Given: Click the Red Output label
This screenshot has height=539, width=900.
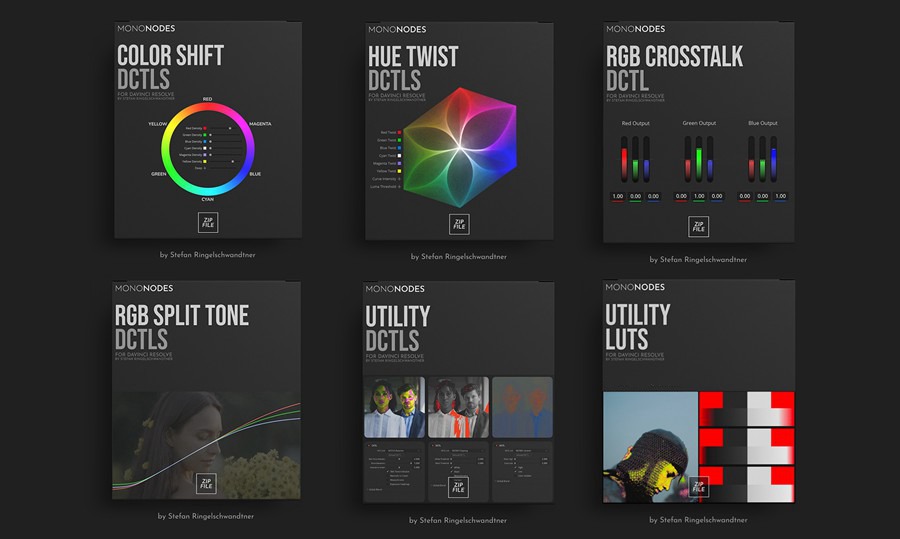Looking at the screenshot, I should (635, 123).
